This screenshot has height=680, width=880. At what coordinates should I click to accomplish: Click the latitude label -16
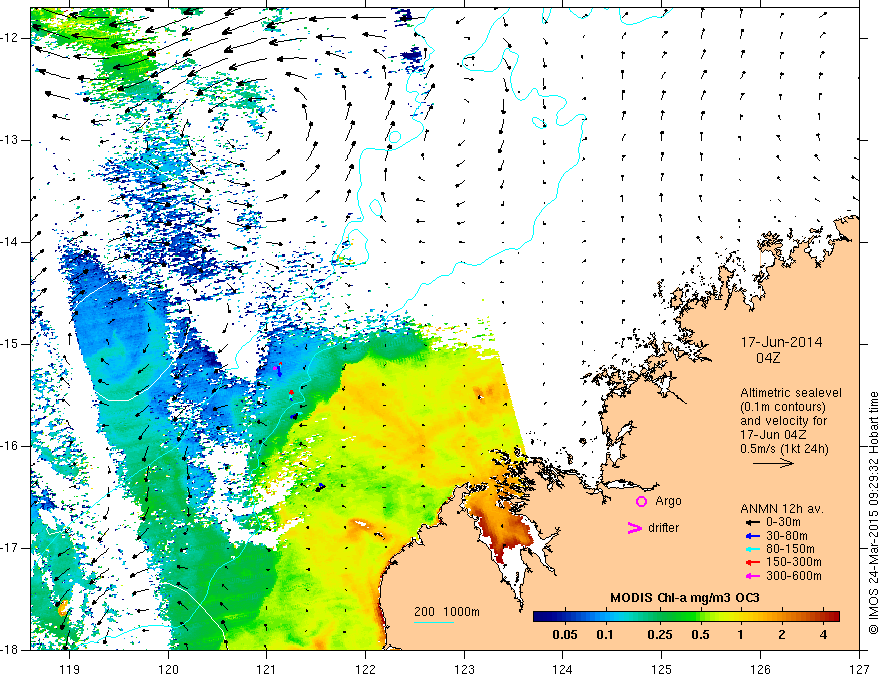10,446
